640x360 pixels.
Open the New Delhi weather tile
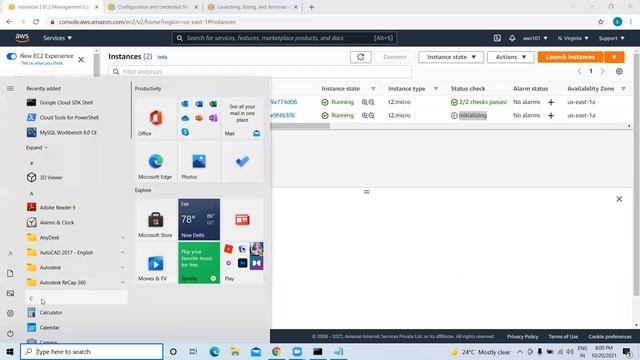coord(199,220)
